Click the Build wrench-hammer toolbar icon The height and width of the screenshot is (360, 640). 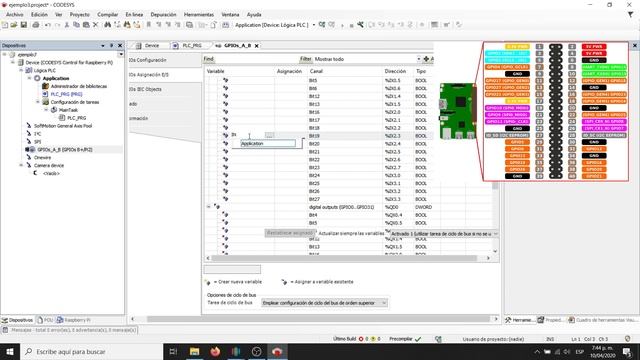point(360,25)
